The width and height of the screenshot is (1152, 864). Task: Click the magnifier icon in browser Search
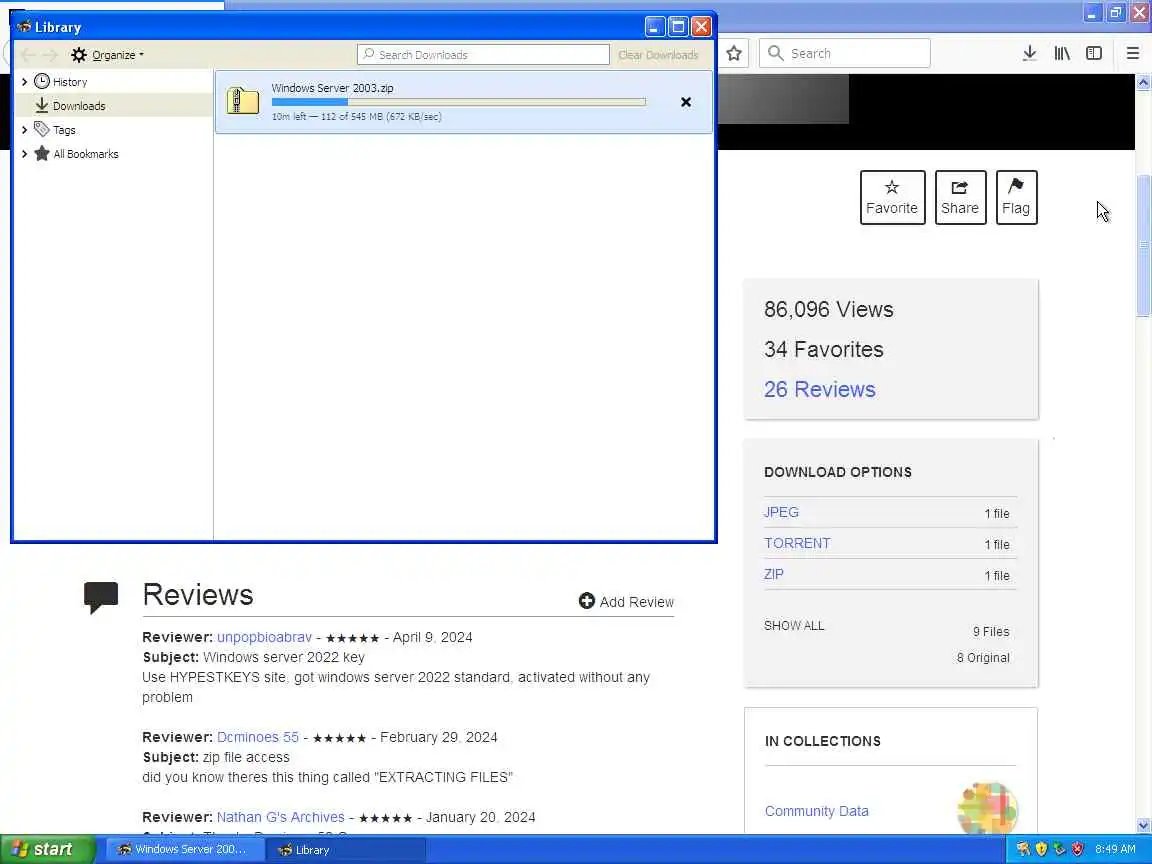tap(775, 53)
